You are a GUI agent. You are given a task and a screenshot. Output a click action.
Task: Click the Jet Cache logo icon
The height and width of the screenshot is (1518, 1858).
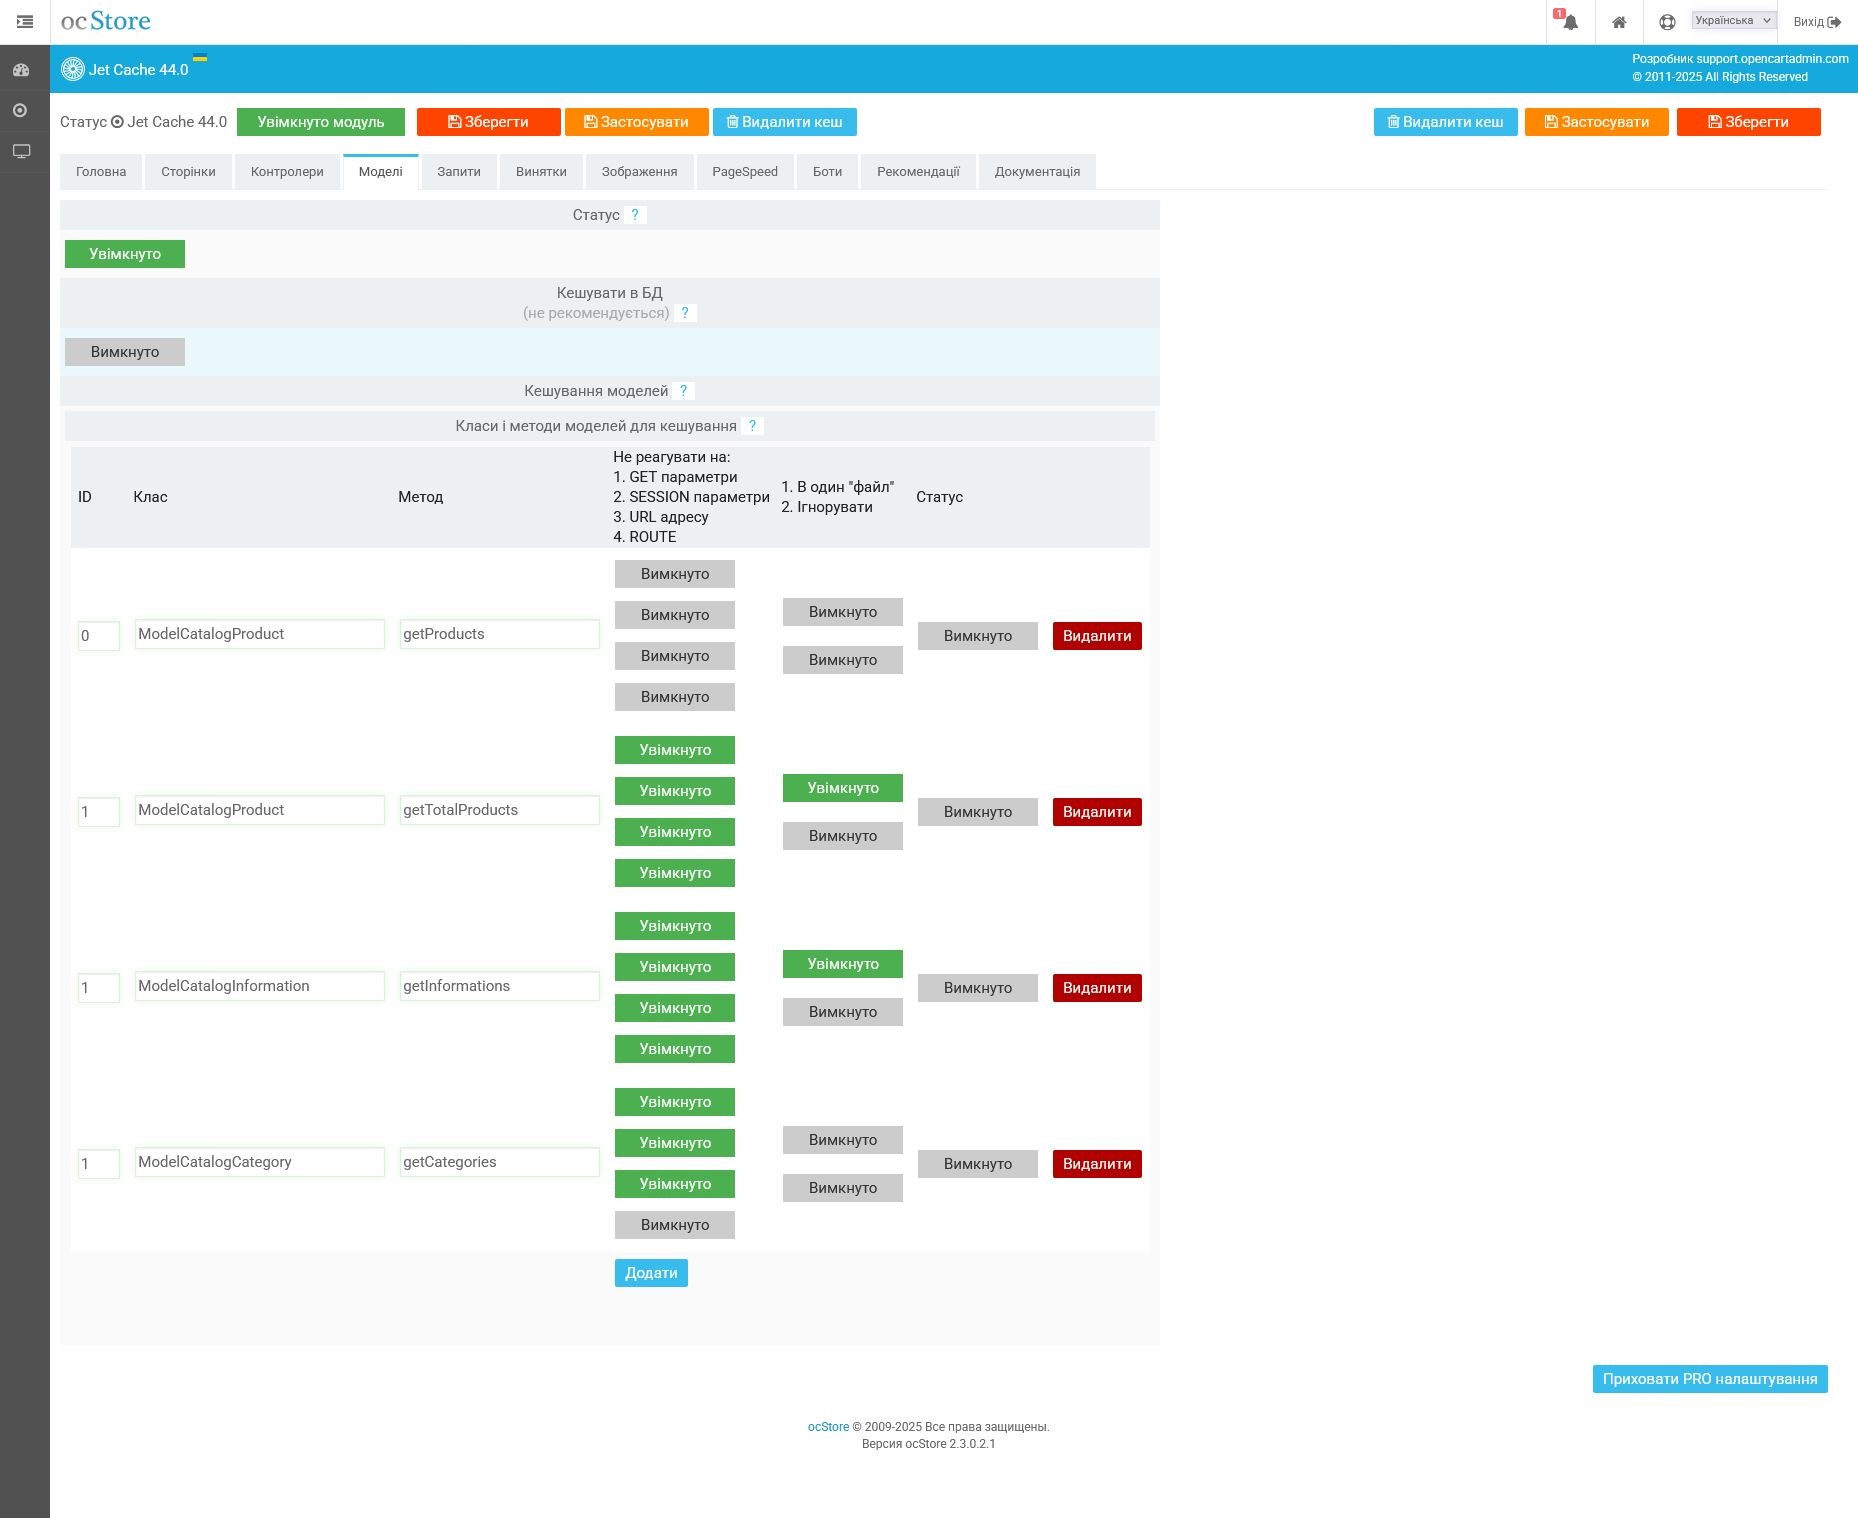click(x=73, y=69)
